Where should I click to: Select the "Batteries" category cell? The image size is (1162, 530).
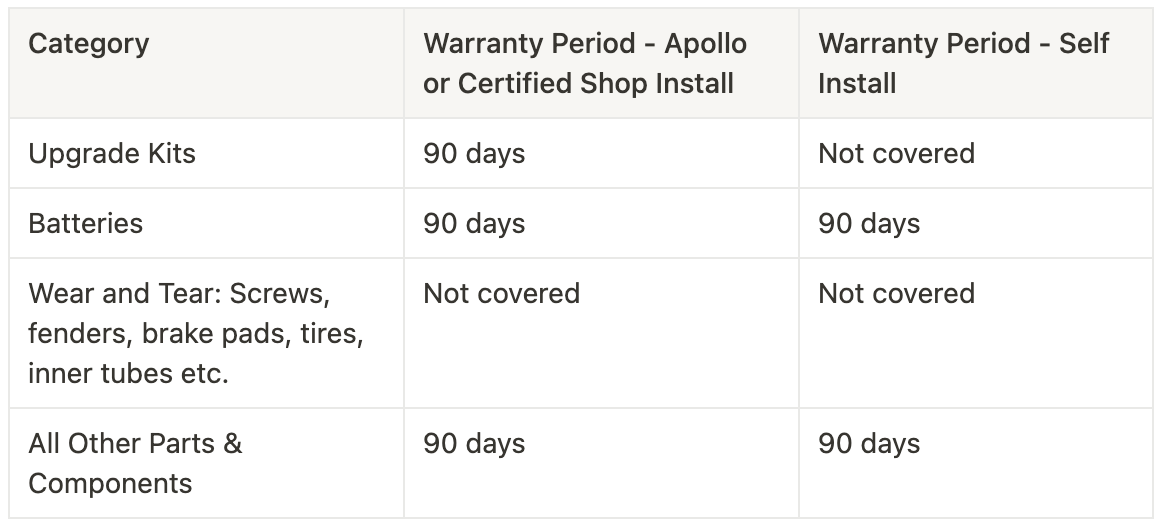point(86,224)
